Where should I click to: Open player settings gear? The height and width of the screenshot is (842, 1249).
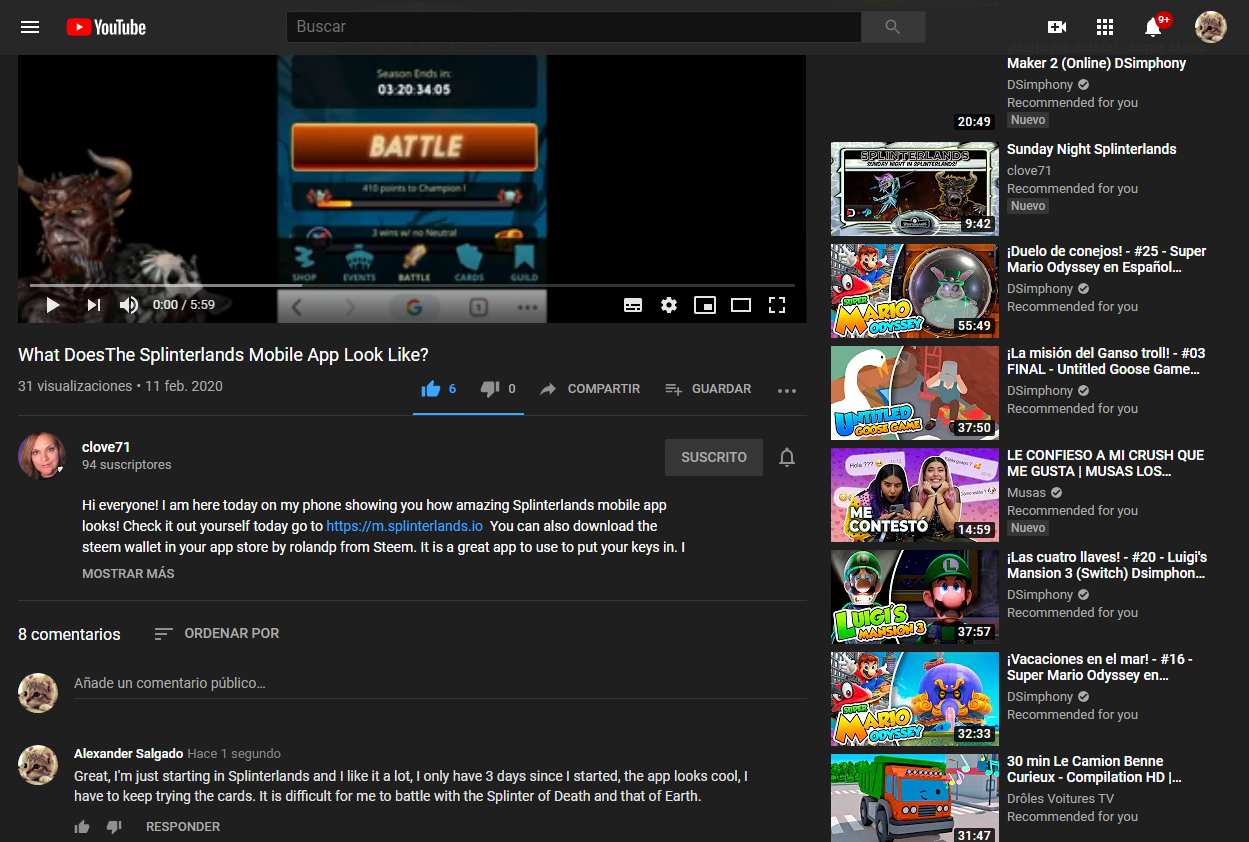pos(669,305)
